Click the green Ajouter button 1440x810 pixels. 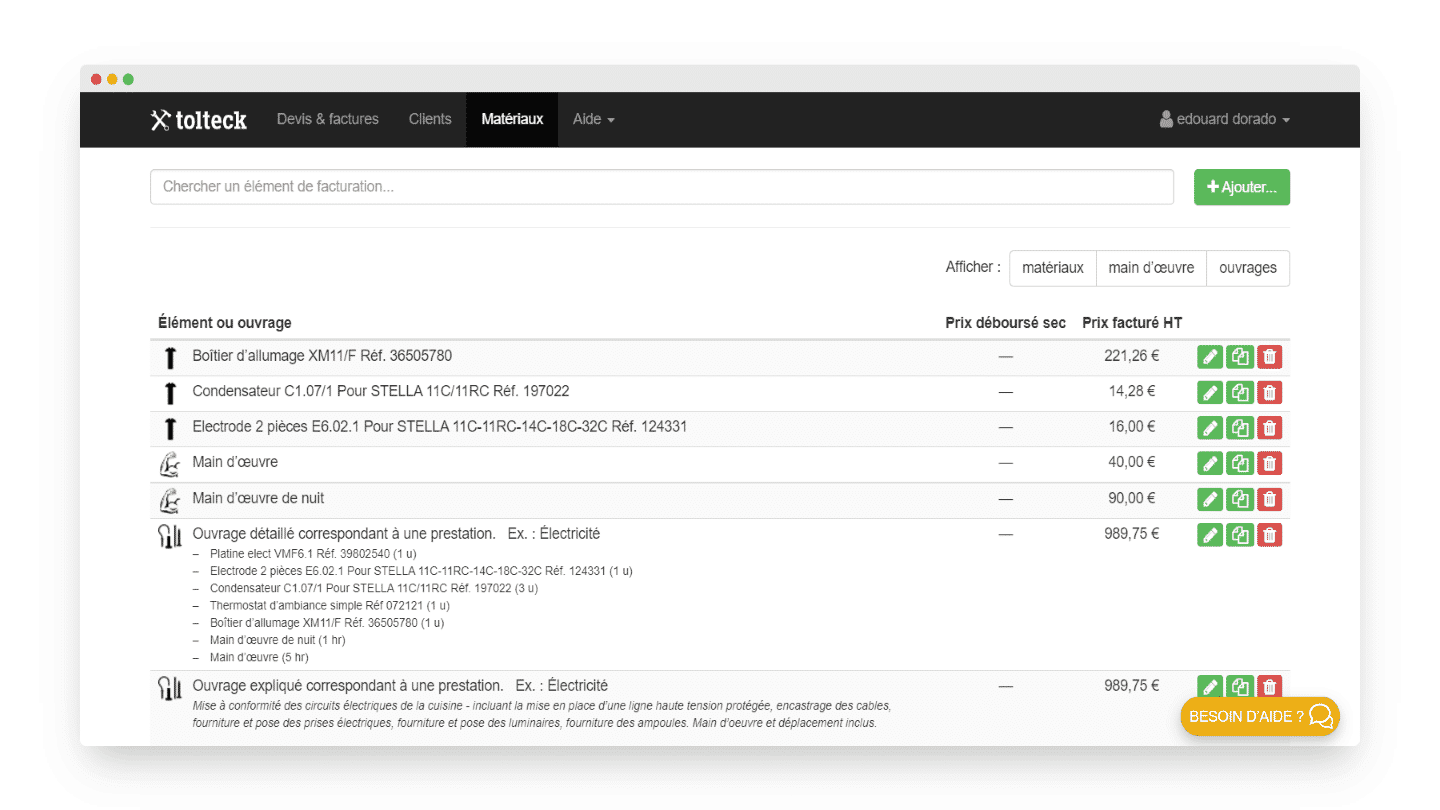1242,187
